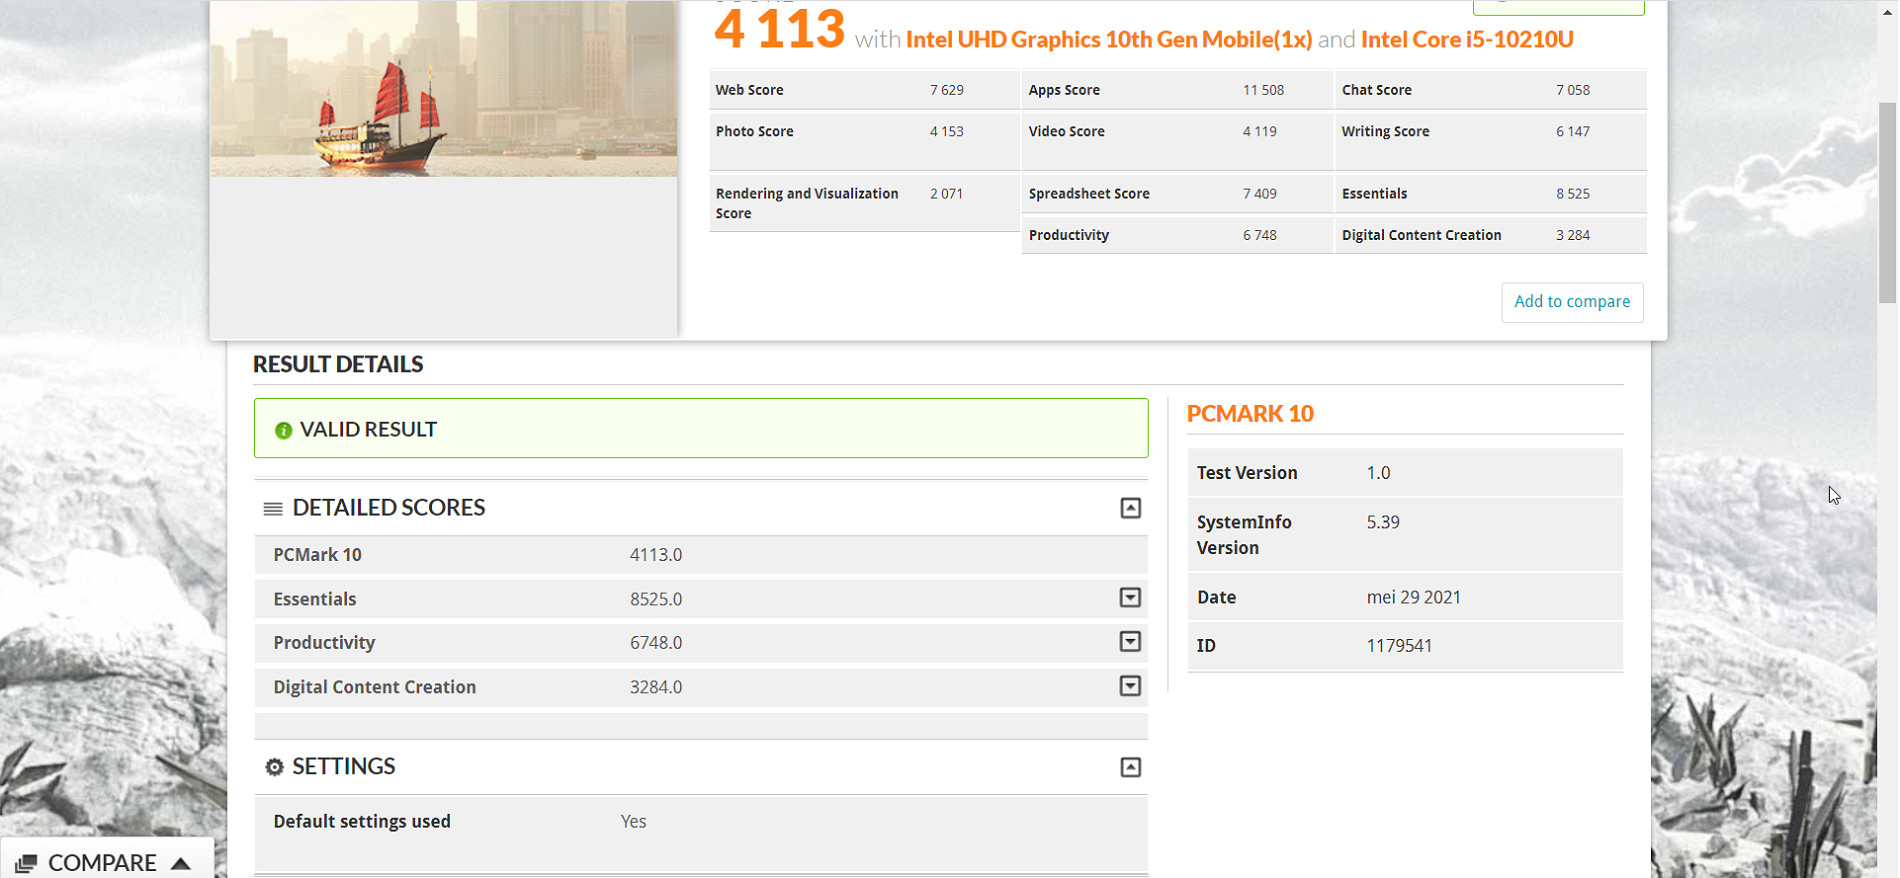Click the Rendering score value 2 071

click(946, 194)
